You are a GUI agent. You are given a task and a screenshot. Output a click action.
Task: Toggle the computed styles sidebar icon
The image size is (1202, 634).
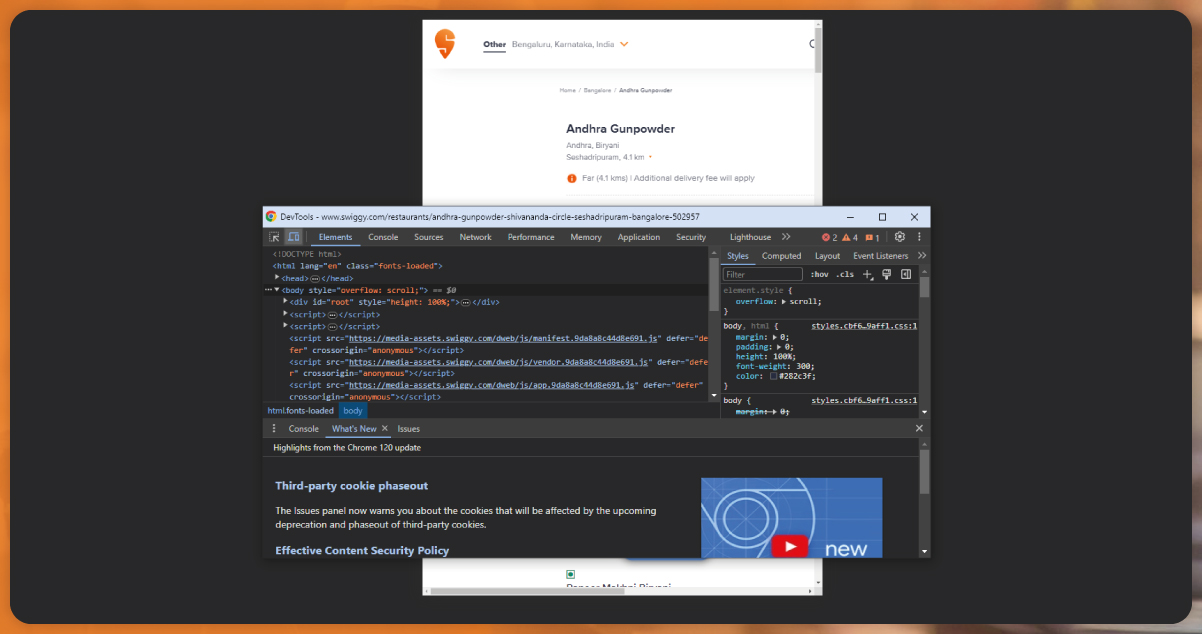coord(905,274)
